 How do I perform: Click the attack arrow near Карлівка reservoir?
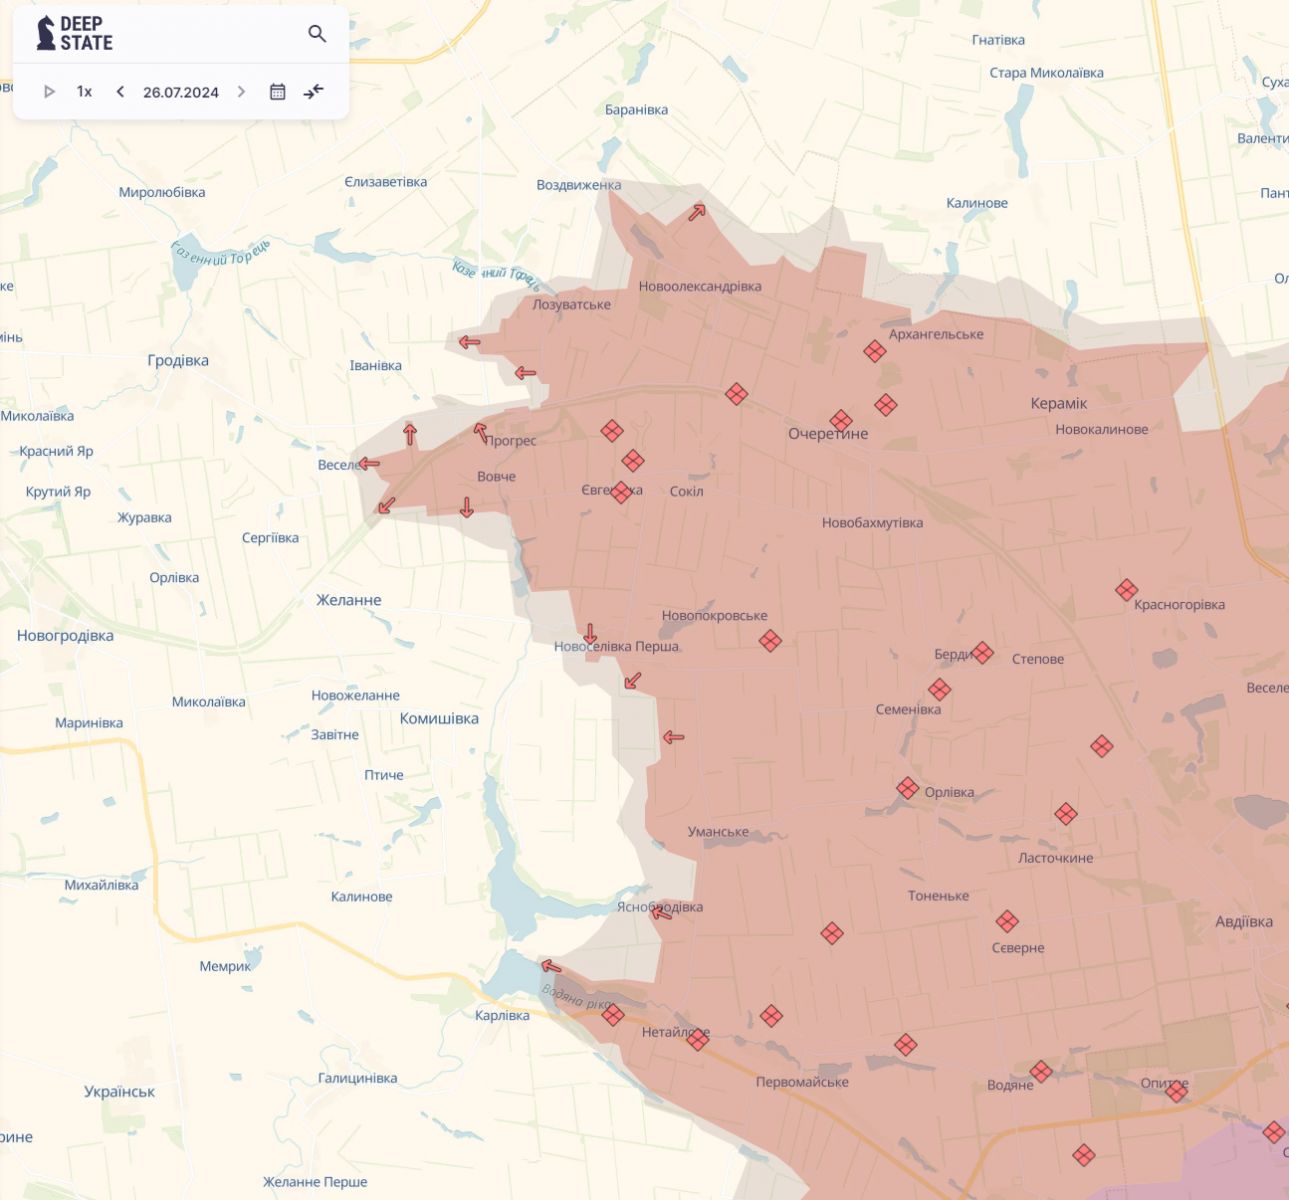pyautogui.click(x=551, y=966)
